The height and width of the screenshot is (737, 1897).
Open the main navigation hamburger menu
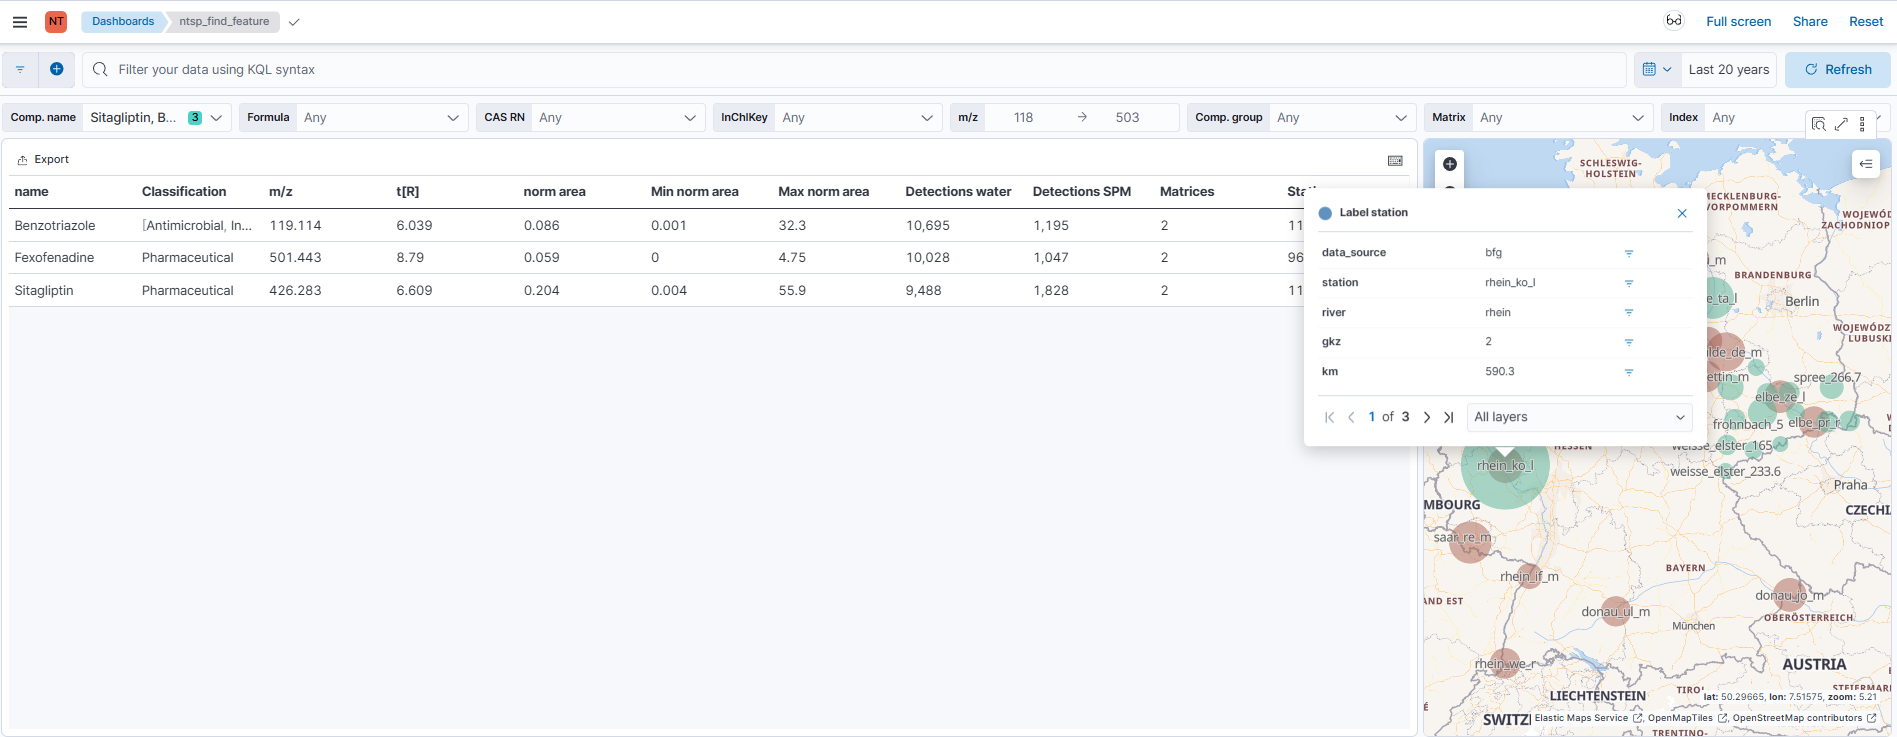20,21
